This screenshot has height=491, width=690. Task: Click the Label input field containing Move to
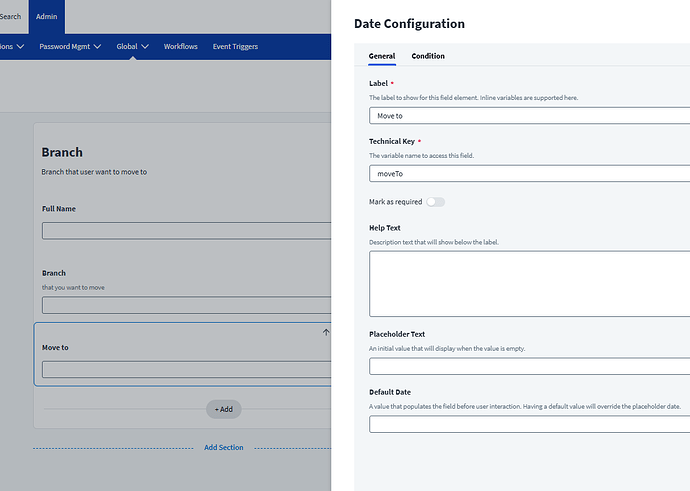pos(529,116)
